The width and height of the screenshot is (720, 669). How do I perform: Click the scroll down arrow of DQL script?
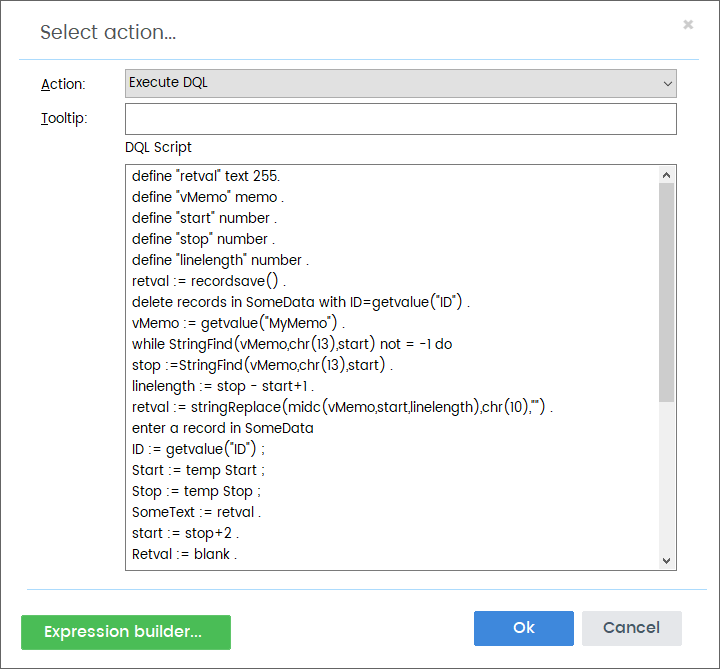pos(666,560)
